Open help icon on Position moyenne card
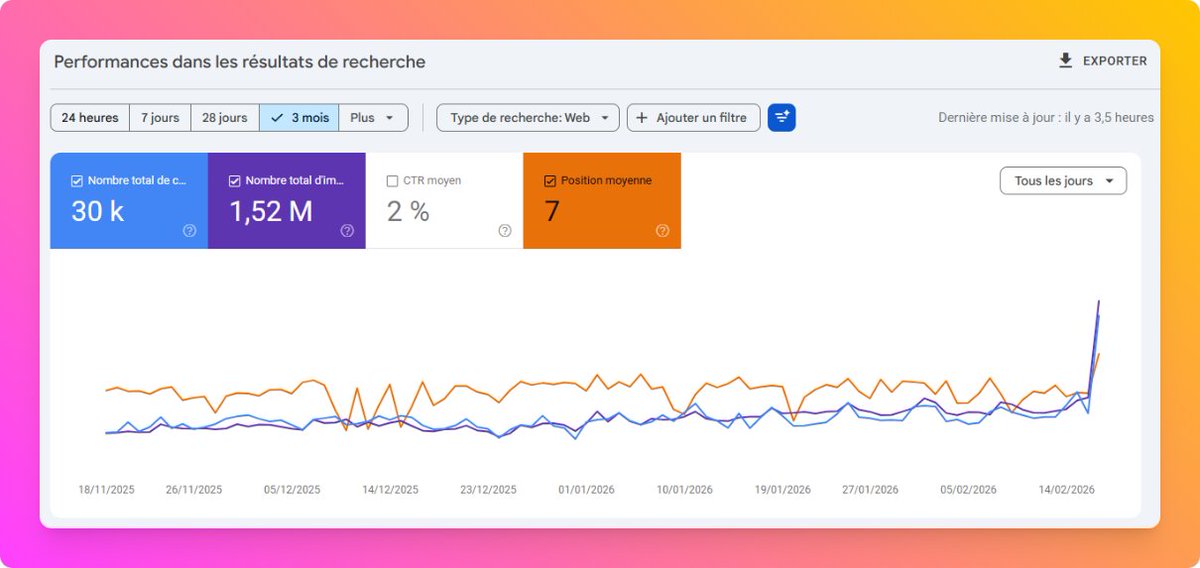 [x=662, y=231]
